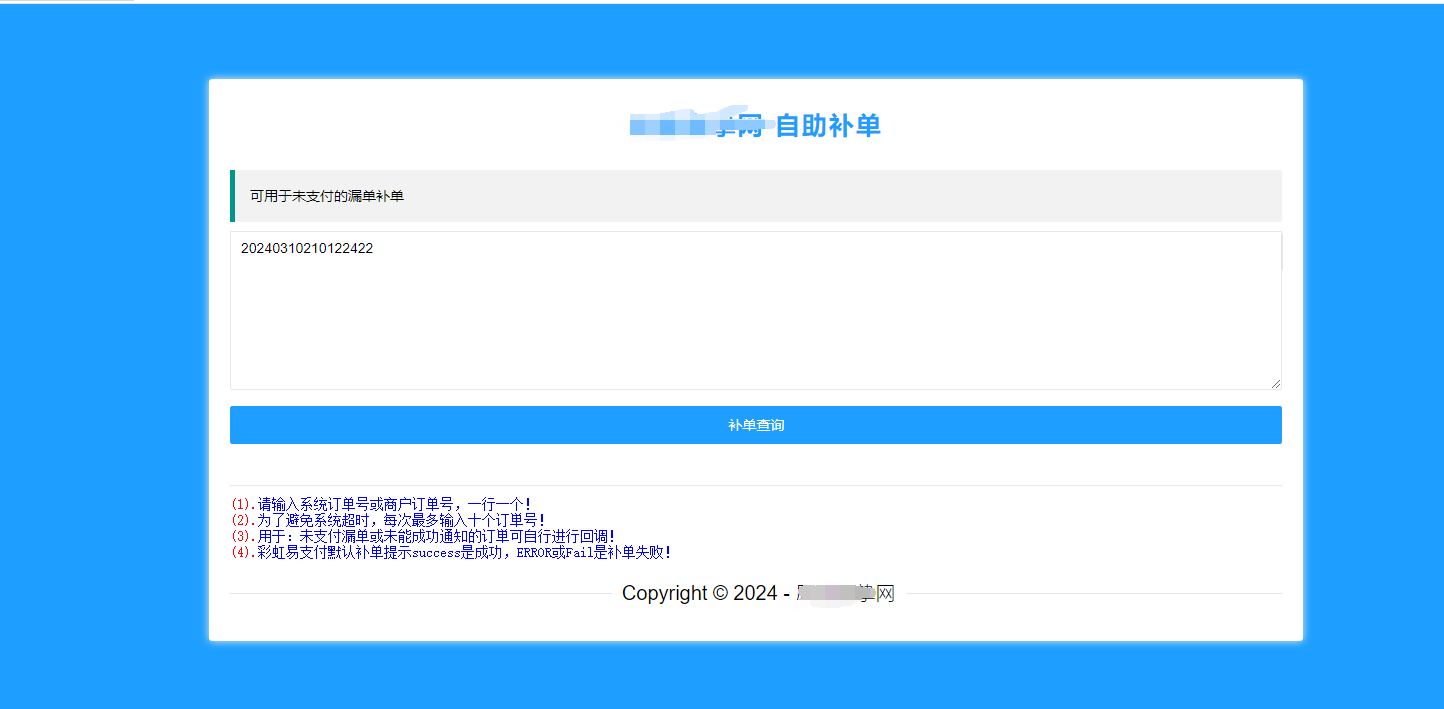This screenshot has height=709, width=1444.
Task: Click instruction text 每次最多输入十个订单号
Action: (460, 521)
